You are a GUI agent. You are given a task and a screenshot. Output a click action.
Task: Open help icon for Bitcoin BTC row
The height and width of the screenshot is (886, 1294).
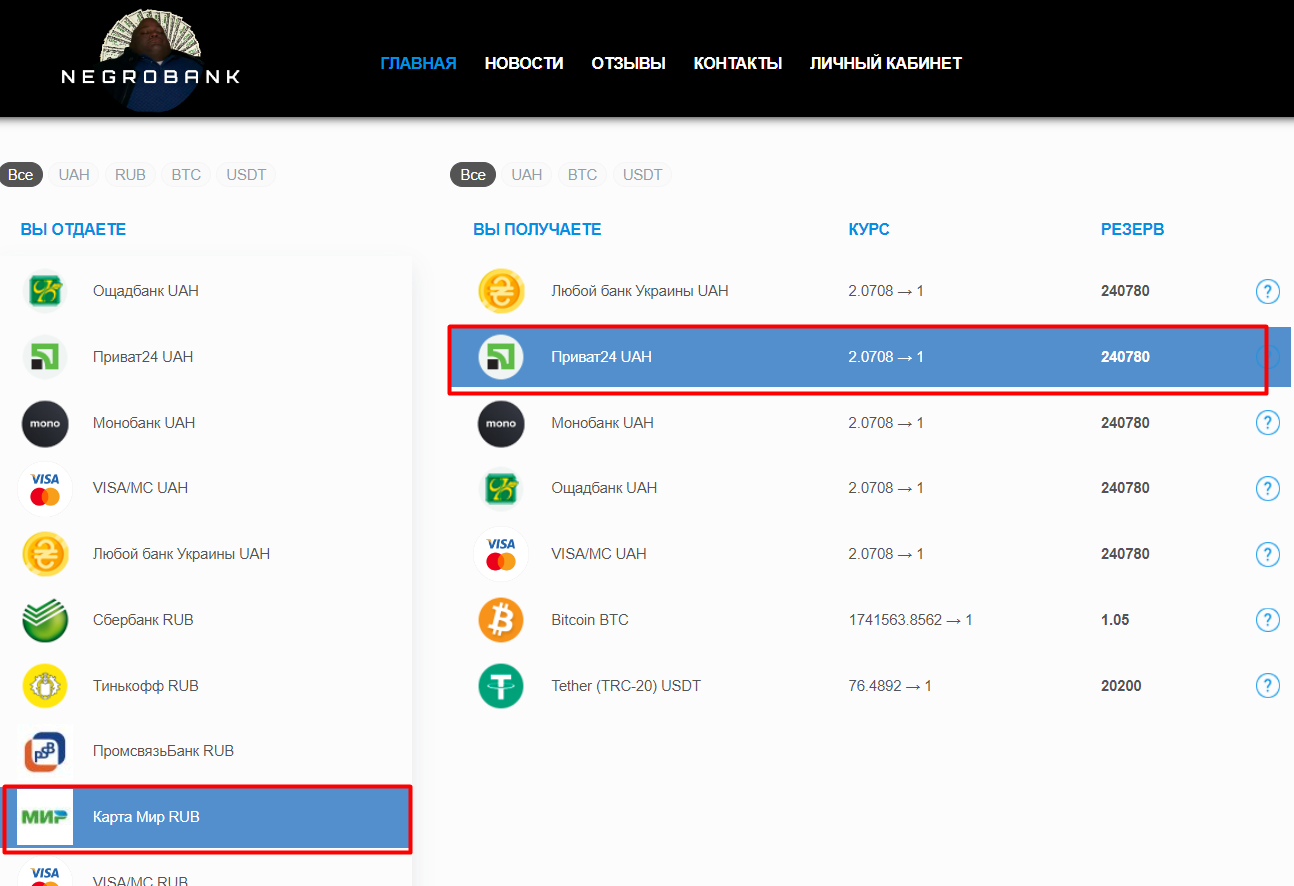[x=1267, y=620]
